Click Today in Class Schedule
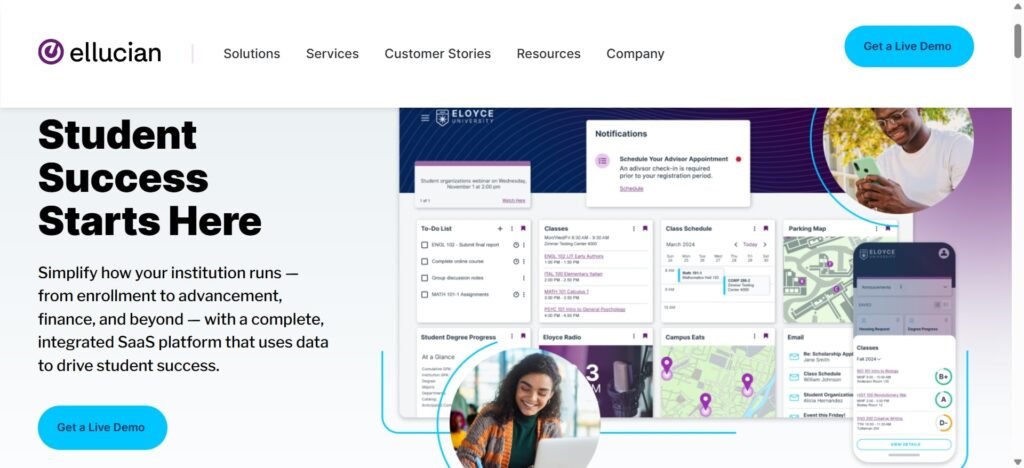 (750, 245)
